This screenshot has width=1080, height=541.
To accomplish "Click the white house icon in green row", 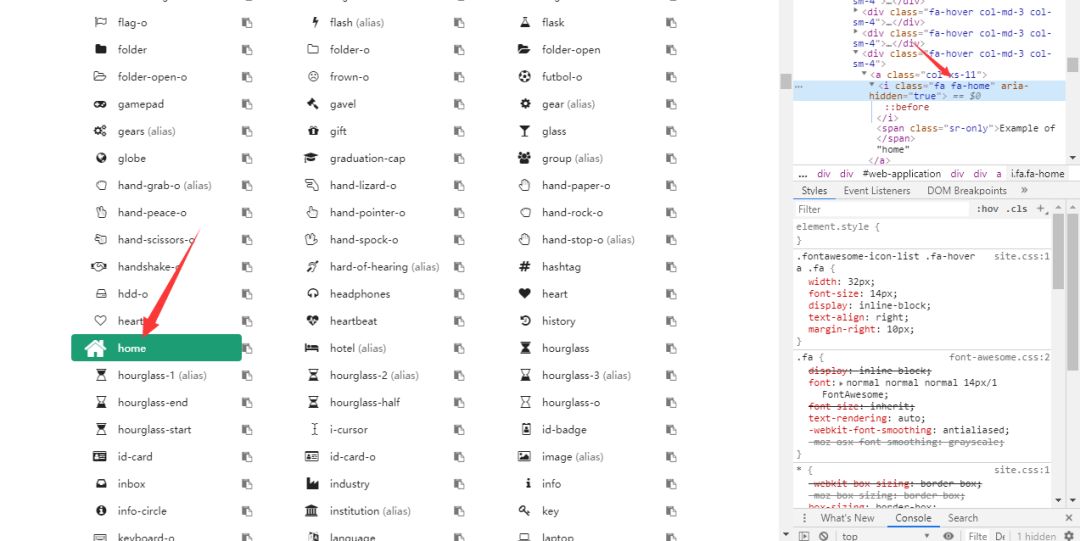I will (95, 348).
